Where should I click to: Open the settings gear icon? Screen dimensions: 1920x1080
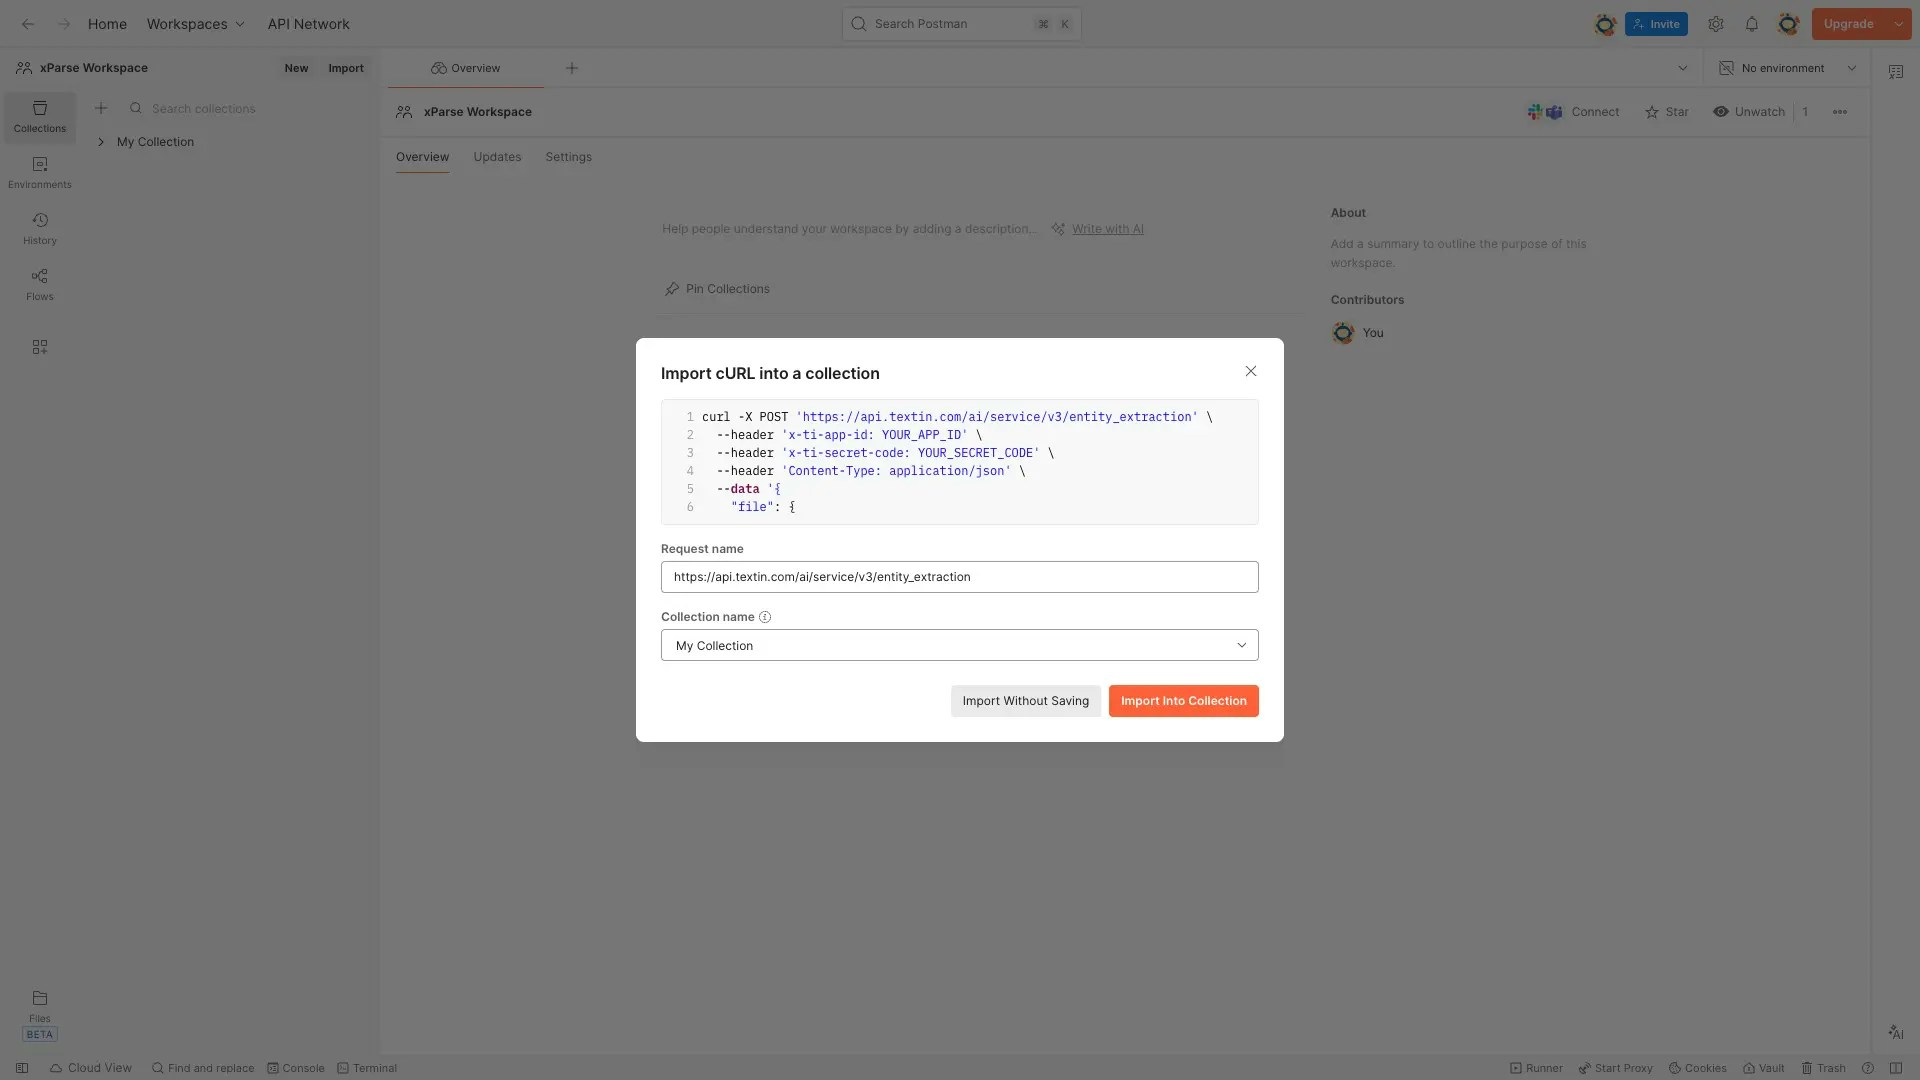tap(1716, 24)
